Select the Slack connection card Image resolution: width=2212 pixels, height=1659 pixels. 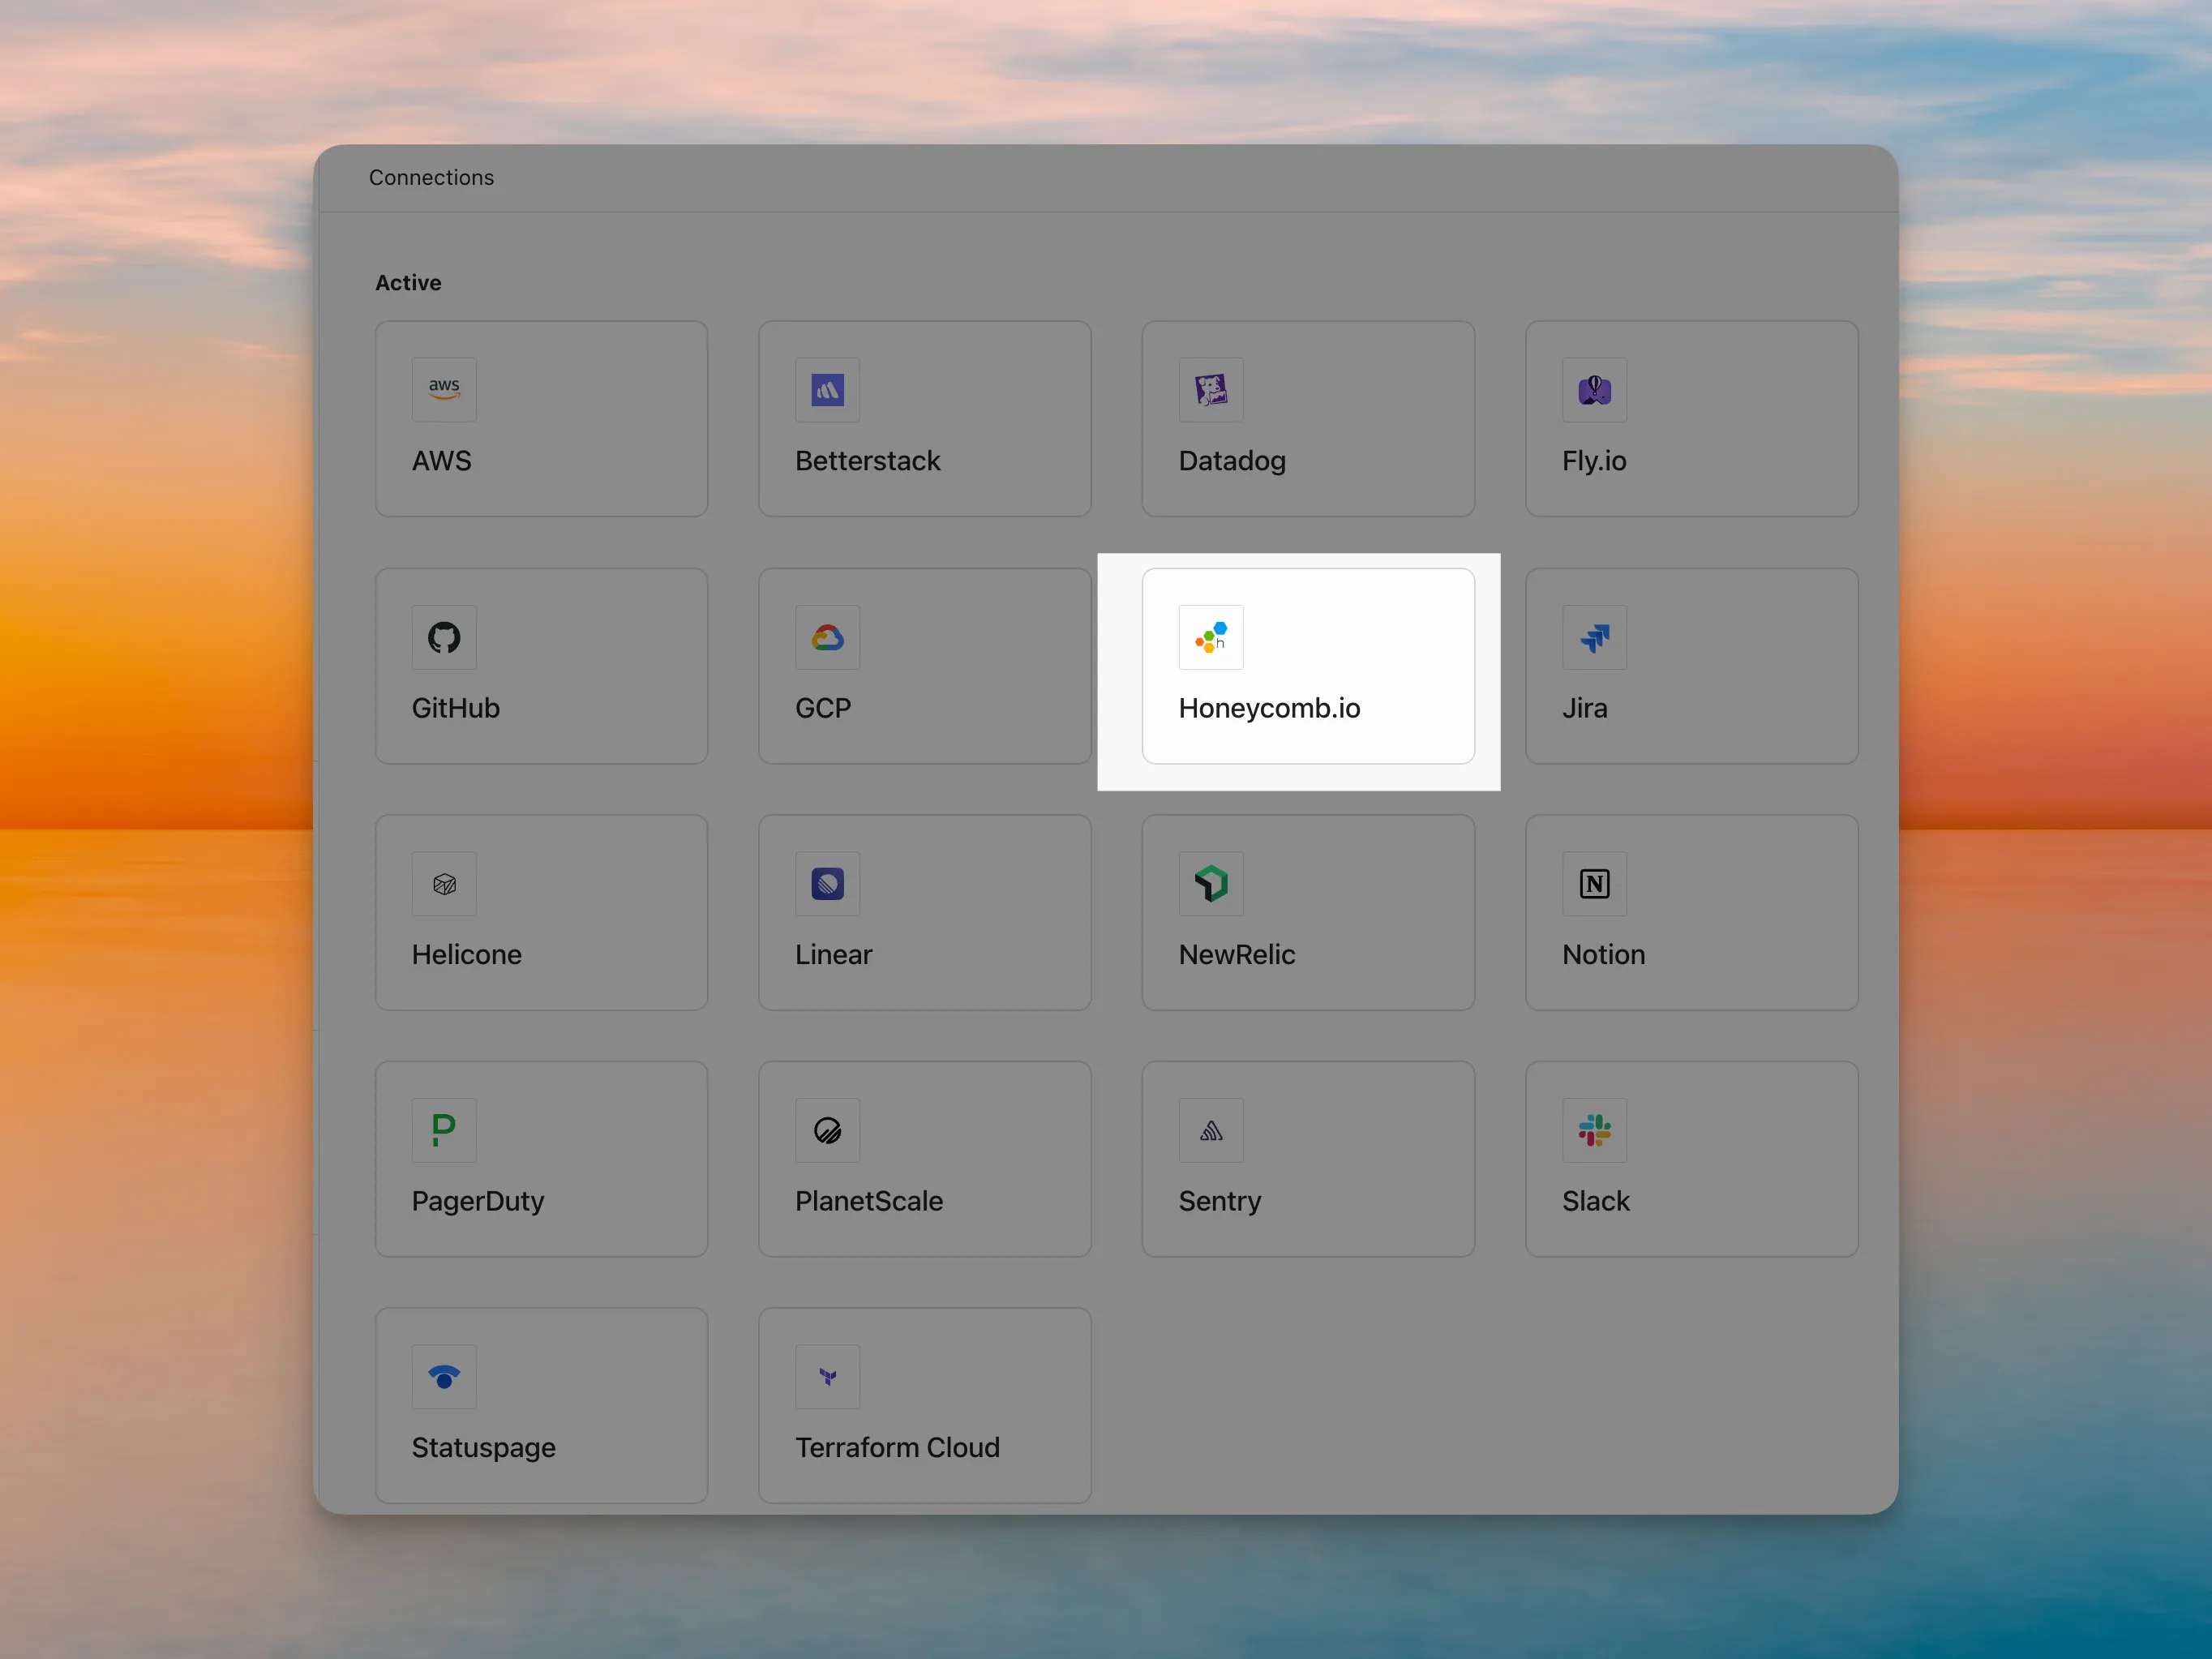click(1691, 1159)
